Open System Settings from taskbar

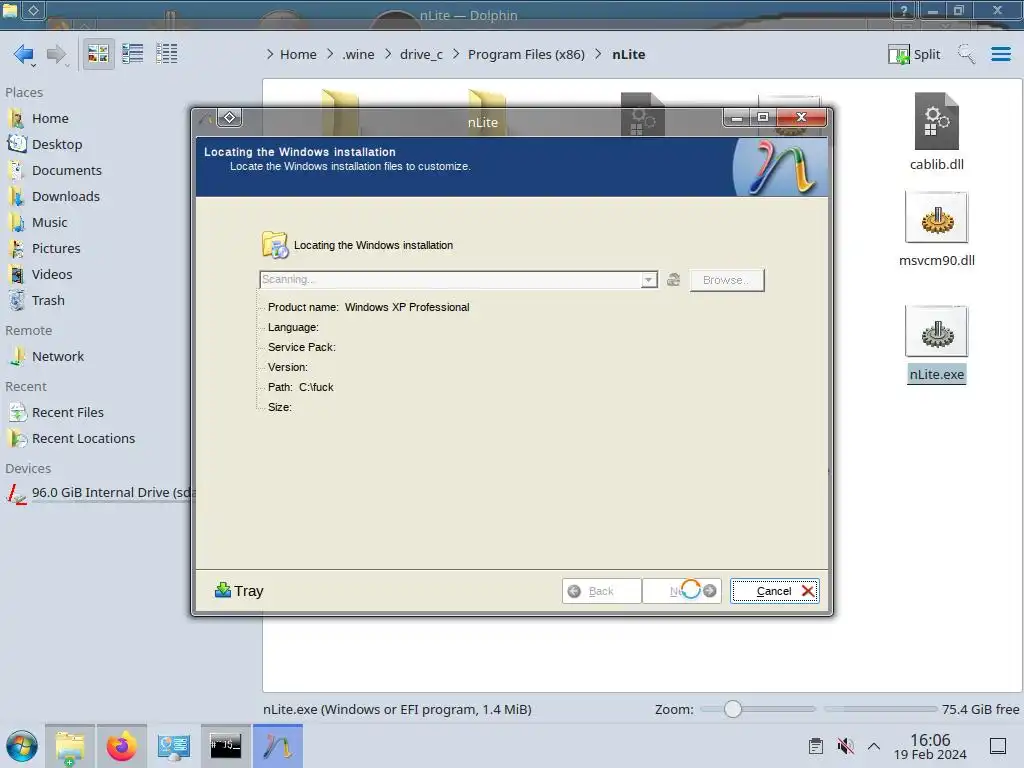coord(174,746)
